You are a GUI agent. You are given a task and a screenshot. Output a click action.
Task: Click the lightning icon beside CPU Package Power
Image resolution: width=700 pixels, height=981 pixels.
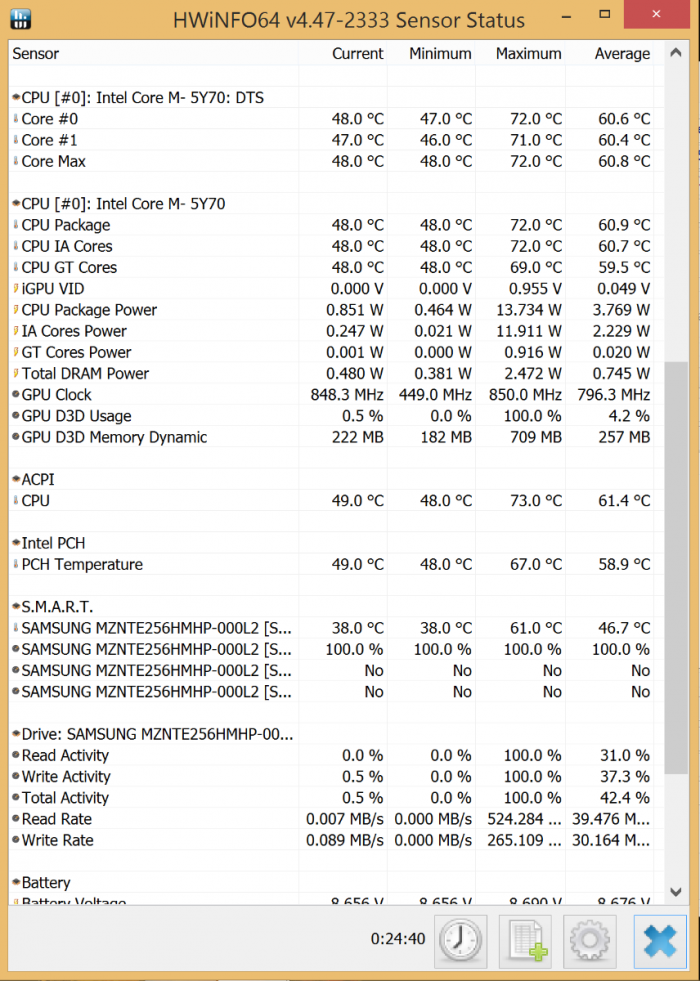tap(16, 310)
